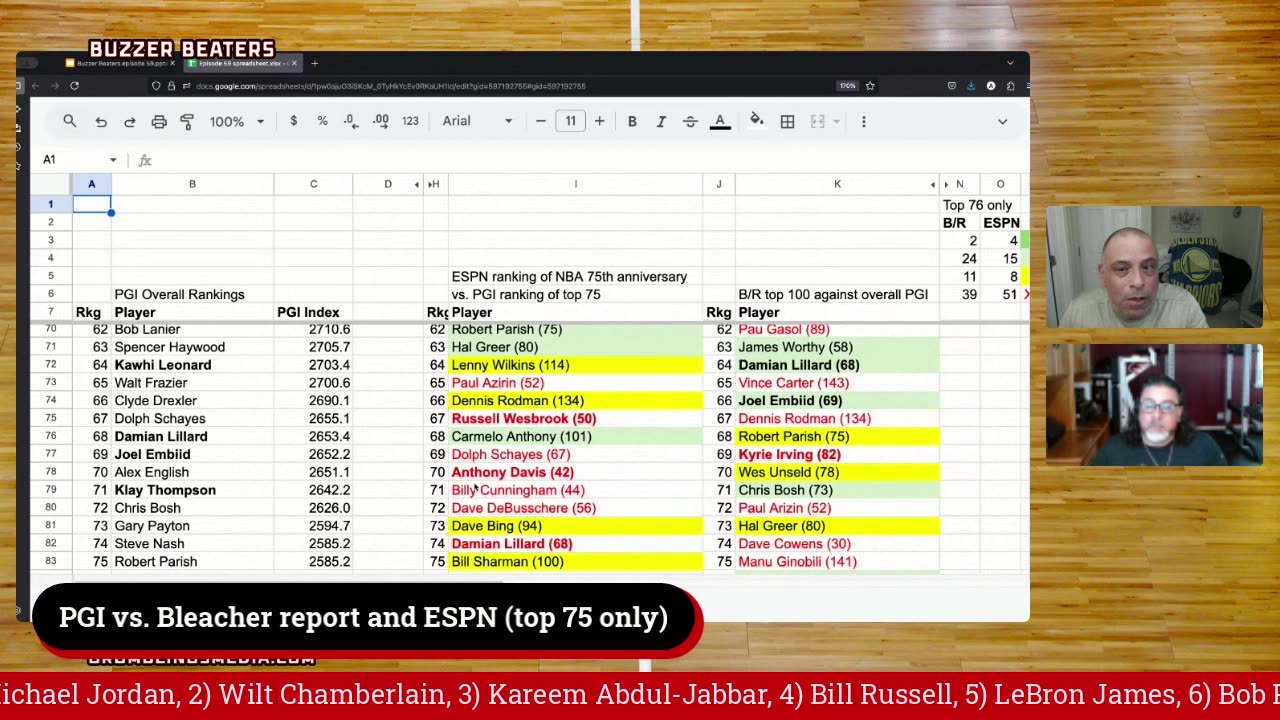Click the 'Kawhi Leonard' cell

coord(192,365)
